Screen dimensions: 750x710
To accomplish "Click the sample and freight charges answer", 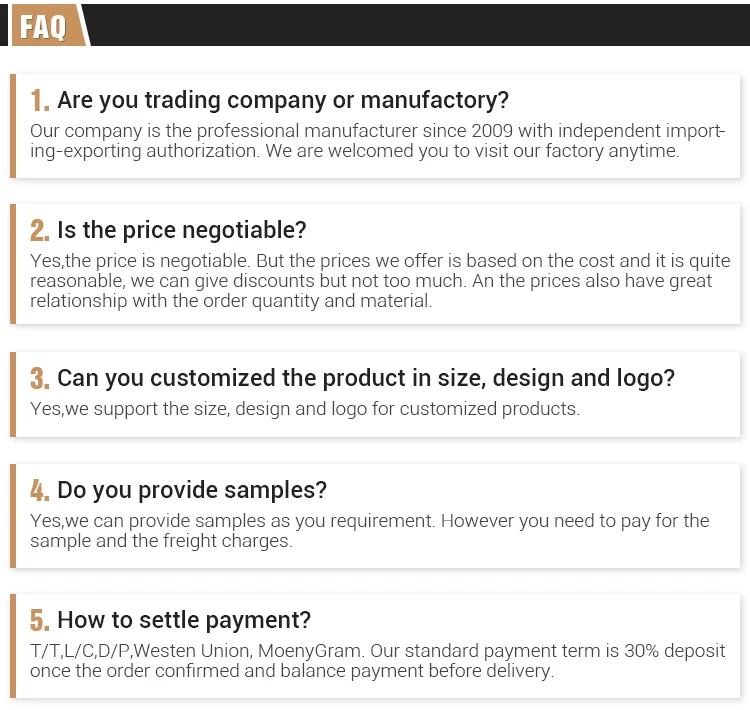I will coord(370,531).
